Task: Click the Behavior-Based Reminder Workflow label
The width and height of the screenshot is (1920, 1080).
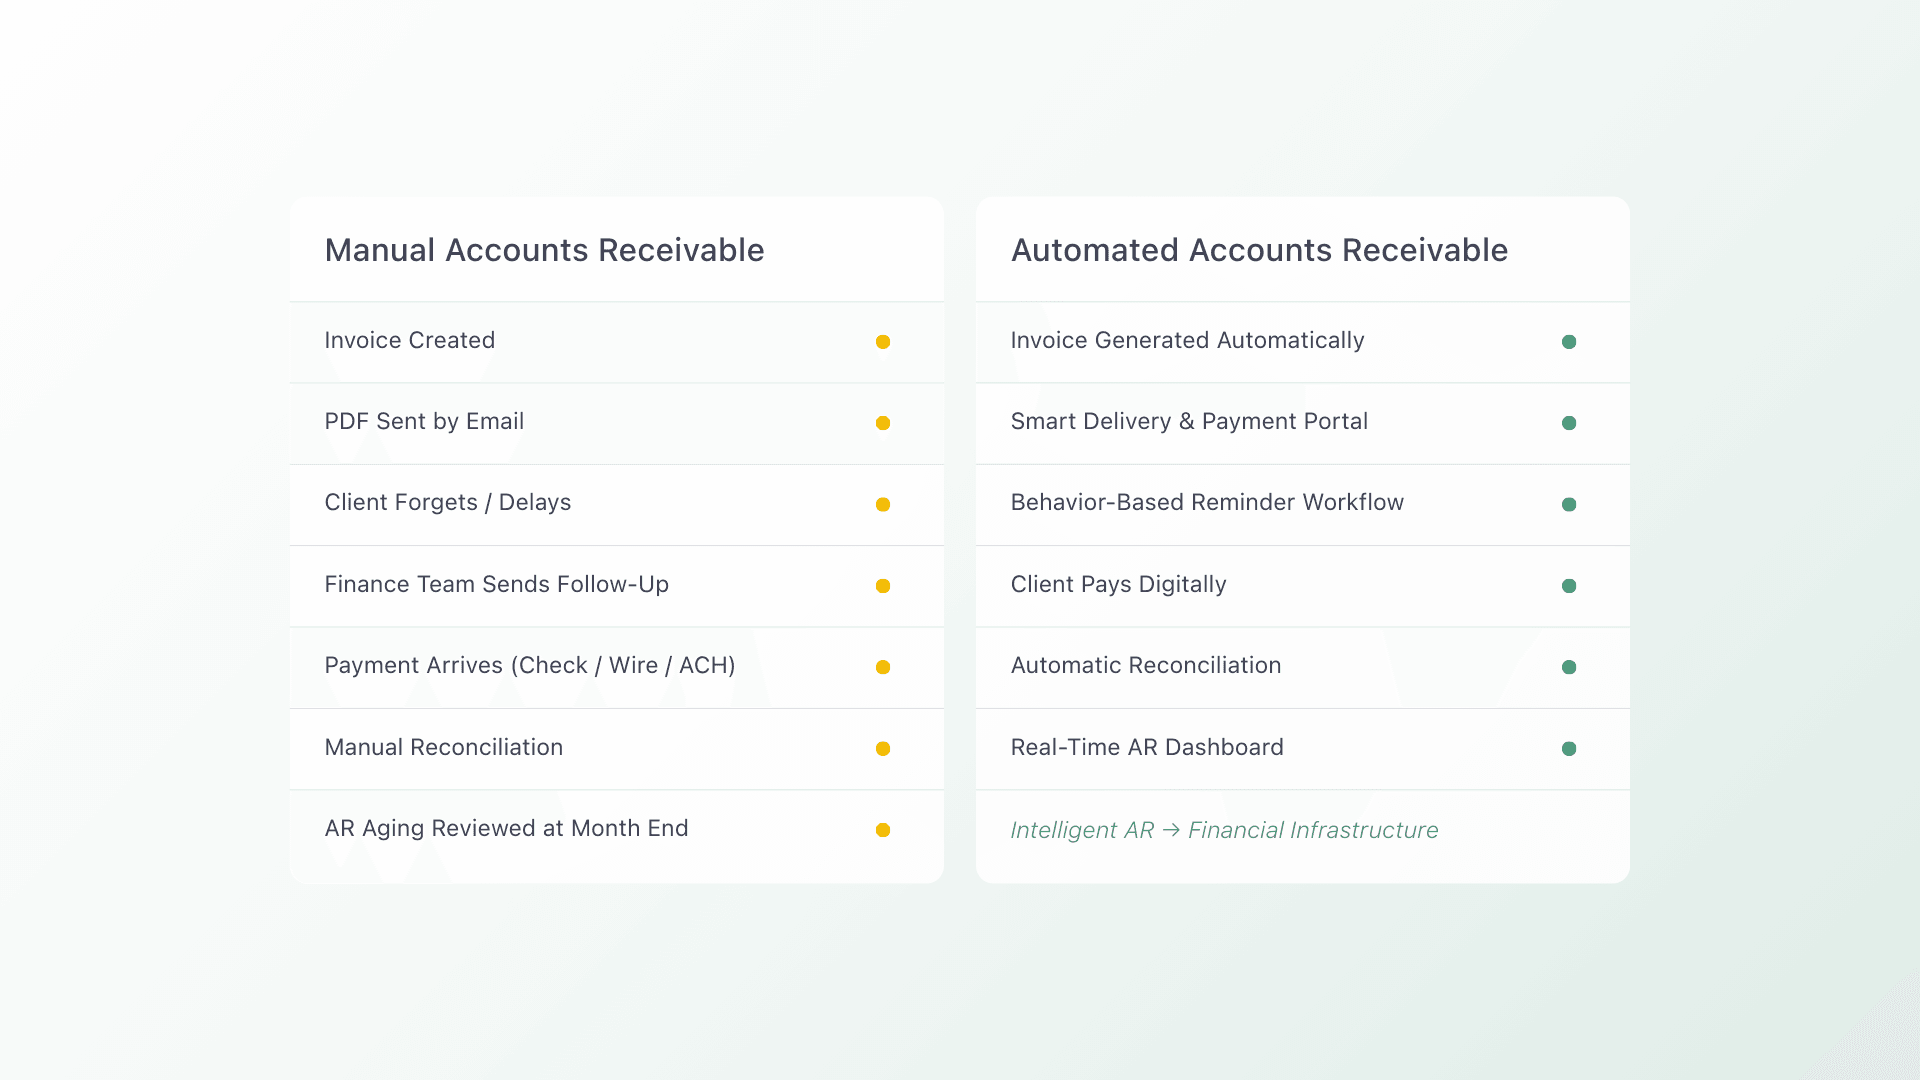Action: pos(1207,503)
